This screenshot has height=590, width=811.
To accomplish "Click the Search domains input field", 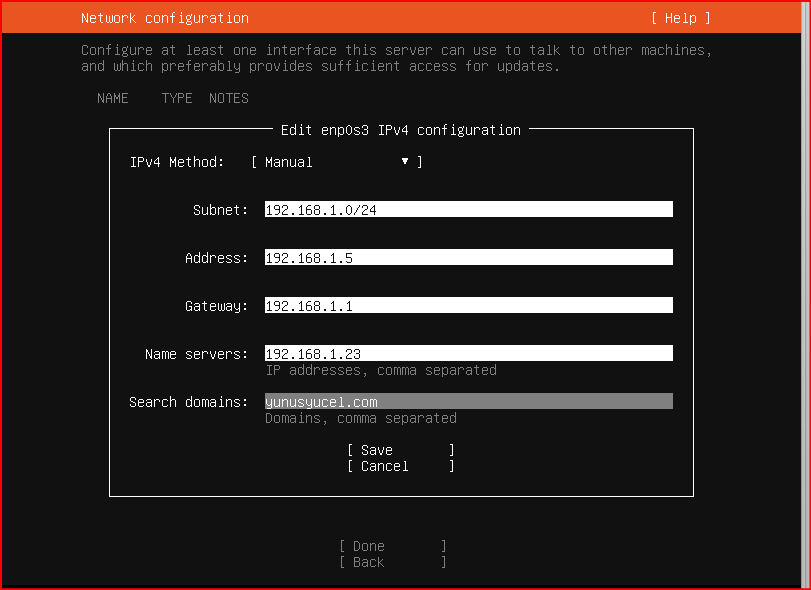I will pos(469,402).
